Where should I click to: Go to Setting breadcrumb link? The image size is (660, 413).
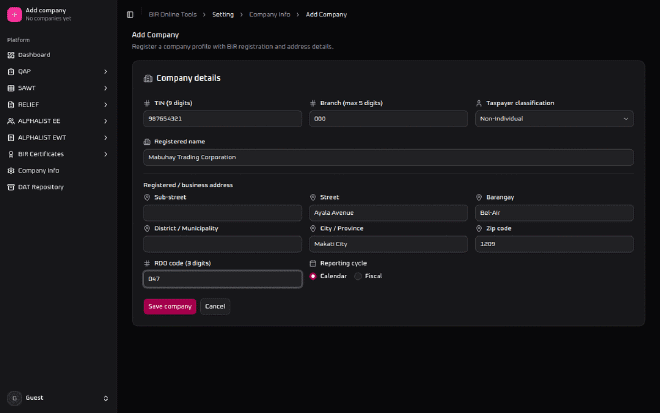[223, 15]
